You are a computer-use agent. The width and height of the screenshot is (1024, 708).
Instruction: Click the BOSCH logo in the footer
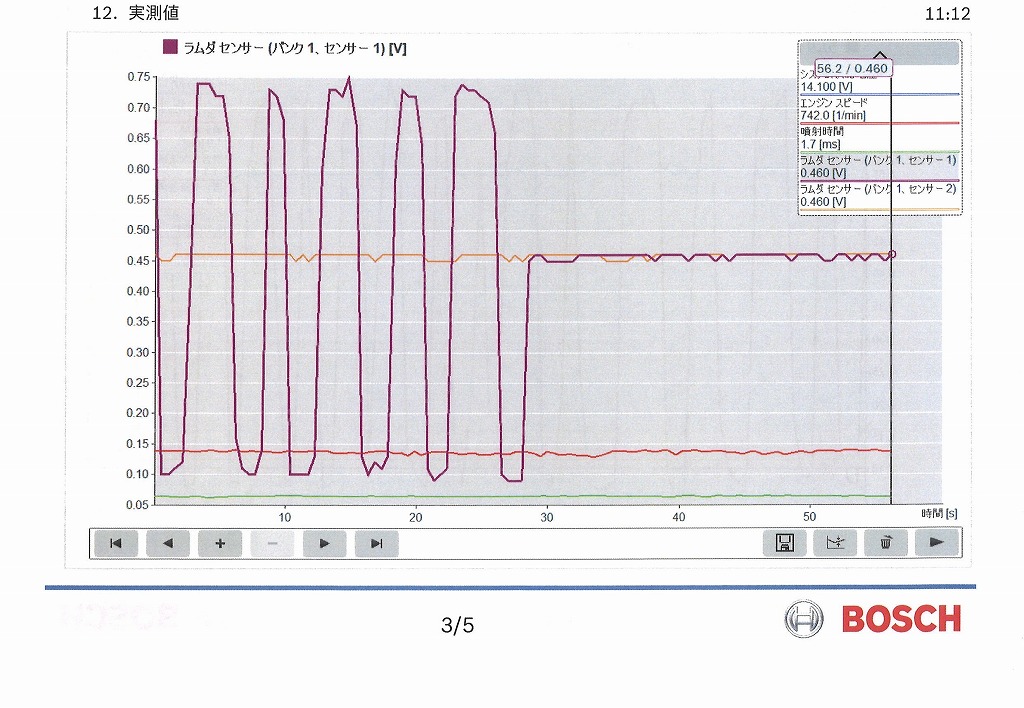click(873, 619)
